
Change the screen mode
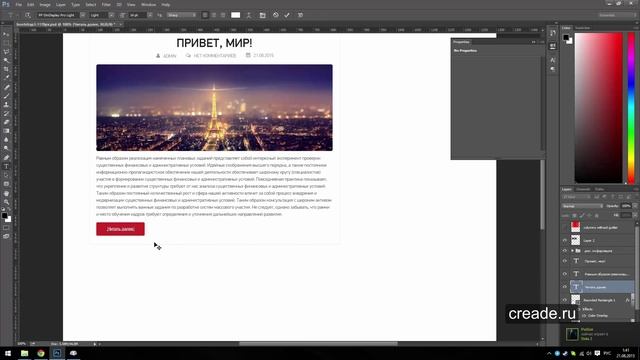[x=6, y=236]
